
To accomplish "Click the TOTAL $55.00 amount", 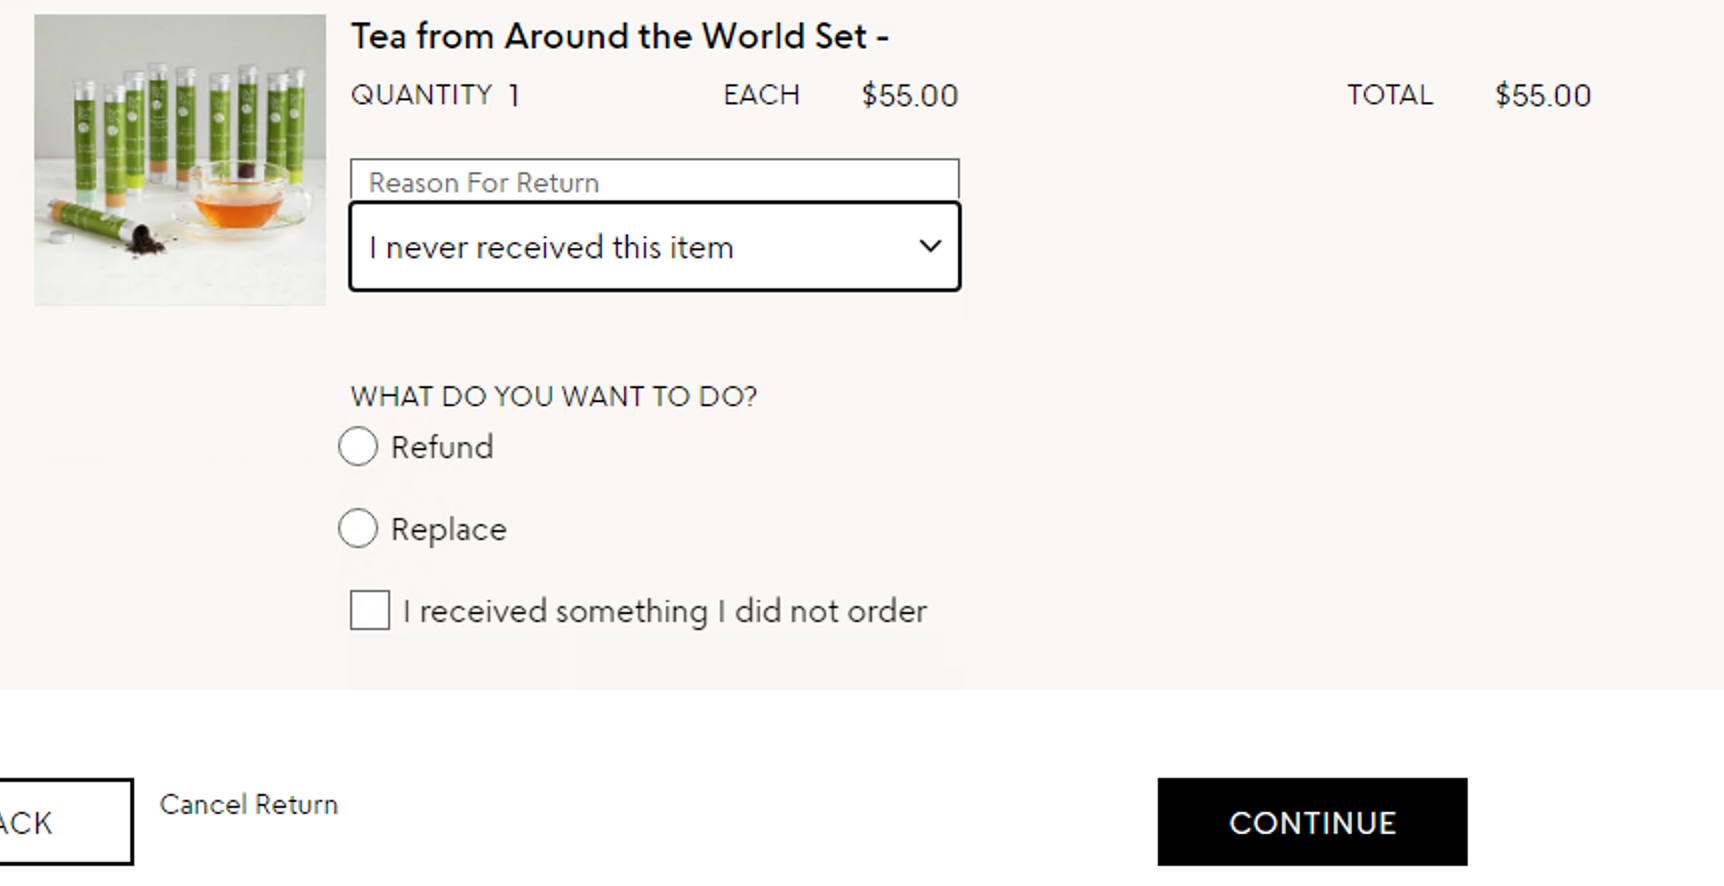I will pos(1543,96).
